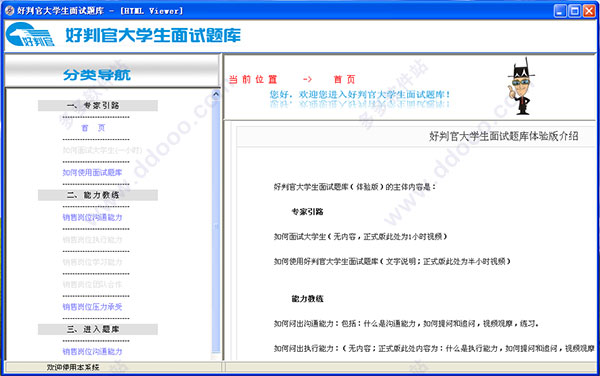The width and height of the screenshot is (600, 376).
Task: Minimize the 好判官大学生面试题库 window
Action: (560, 11)
